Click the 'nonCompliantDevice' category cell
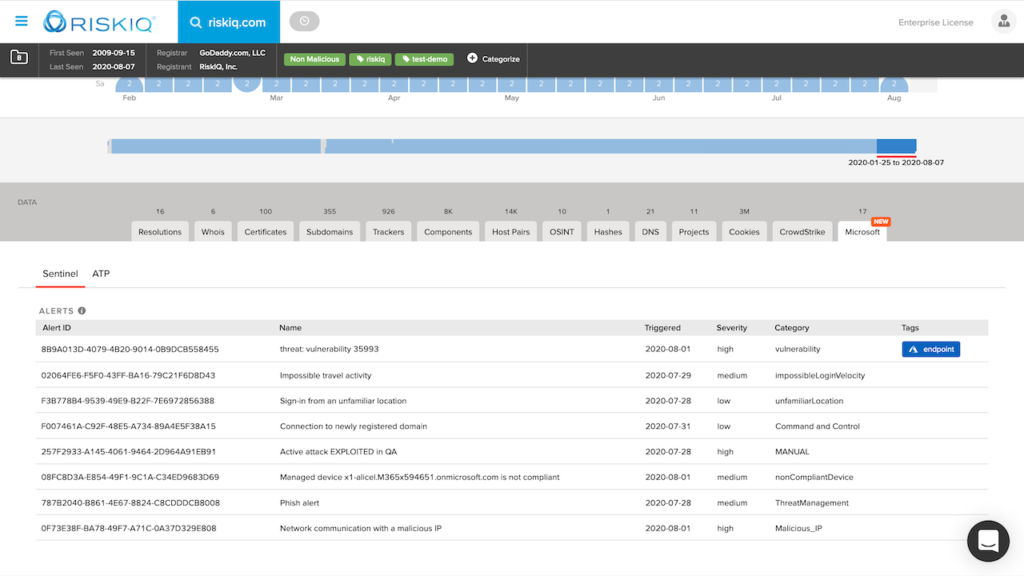This screenshot has height=576, width=1024. 814,477
